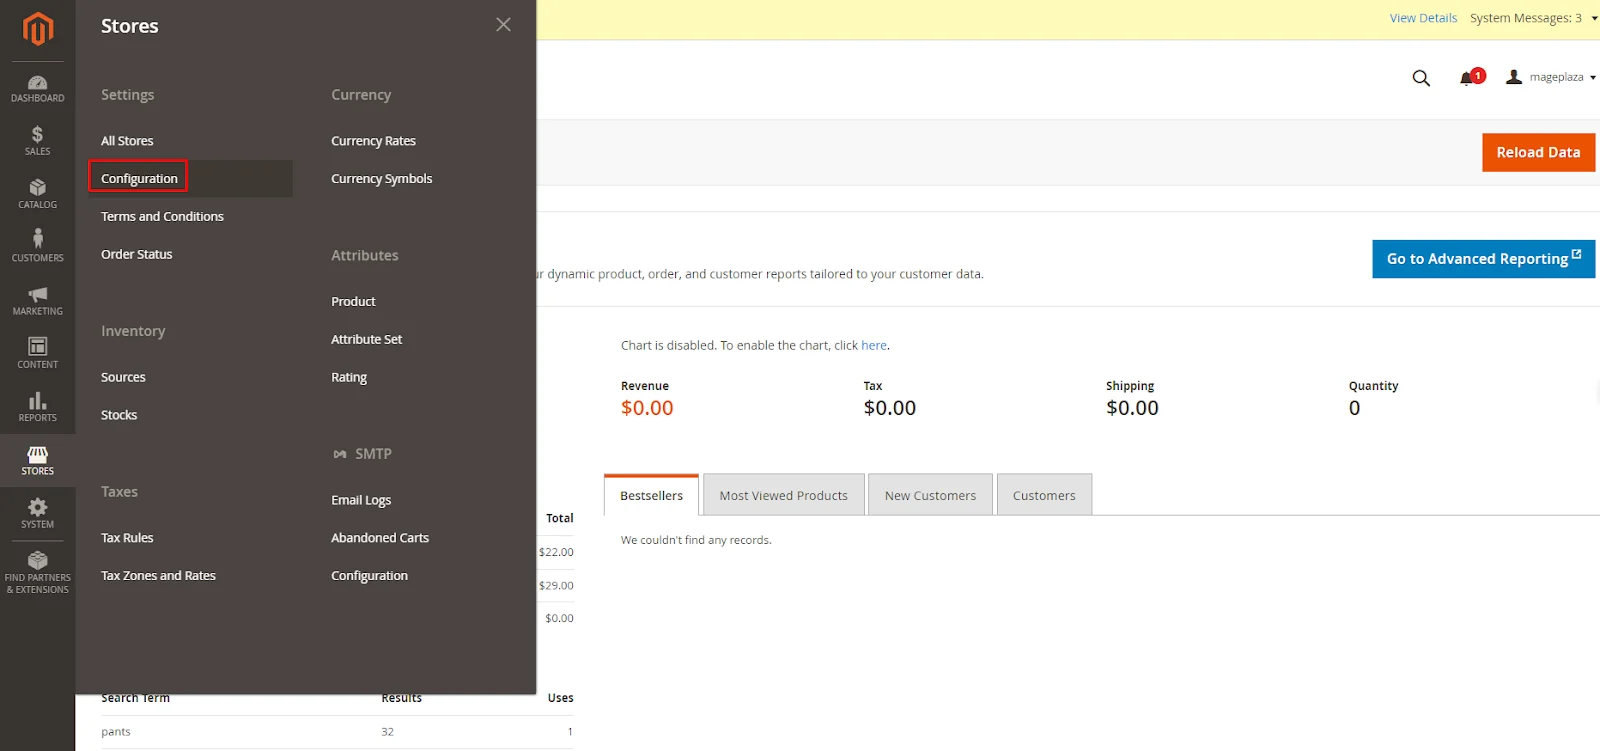Open the Catalog sidebar menu
Screen dimensions: 1600x751
coord(38,194)
